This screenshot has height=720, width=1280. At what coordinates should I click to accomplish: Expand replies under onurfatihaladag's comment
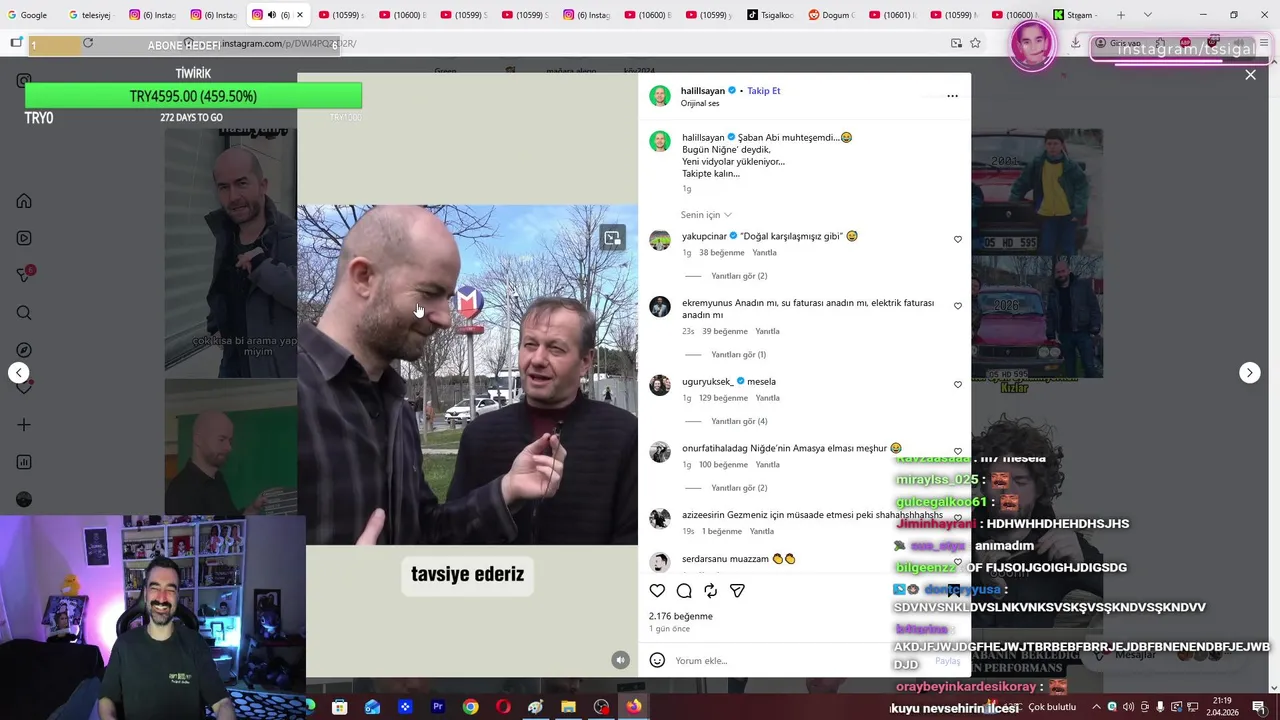(x=739, y=488)
